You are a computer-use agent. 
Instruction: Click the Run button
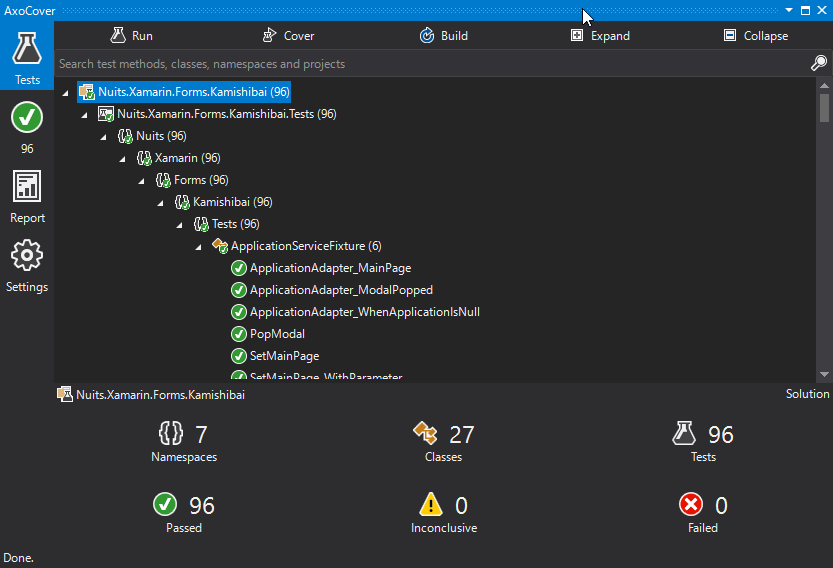(131, 36)
